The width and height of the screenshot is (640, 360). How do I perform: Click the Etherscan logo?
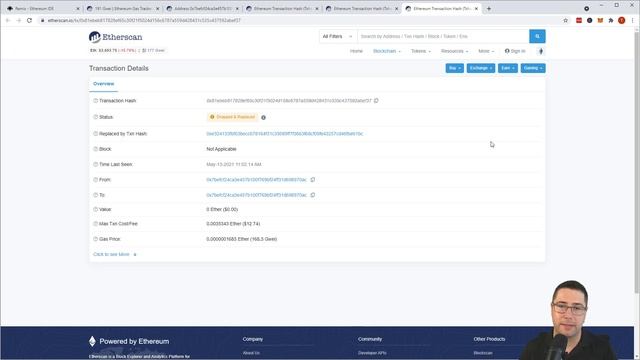[x=116, y=37]
